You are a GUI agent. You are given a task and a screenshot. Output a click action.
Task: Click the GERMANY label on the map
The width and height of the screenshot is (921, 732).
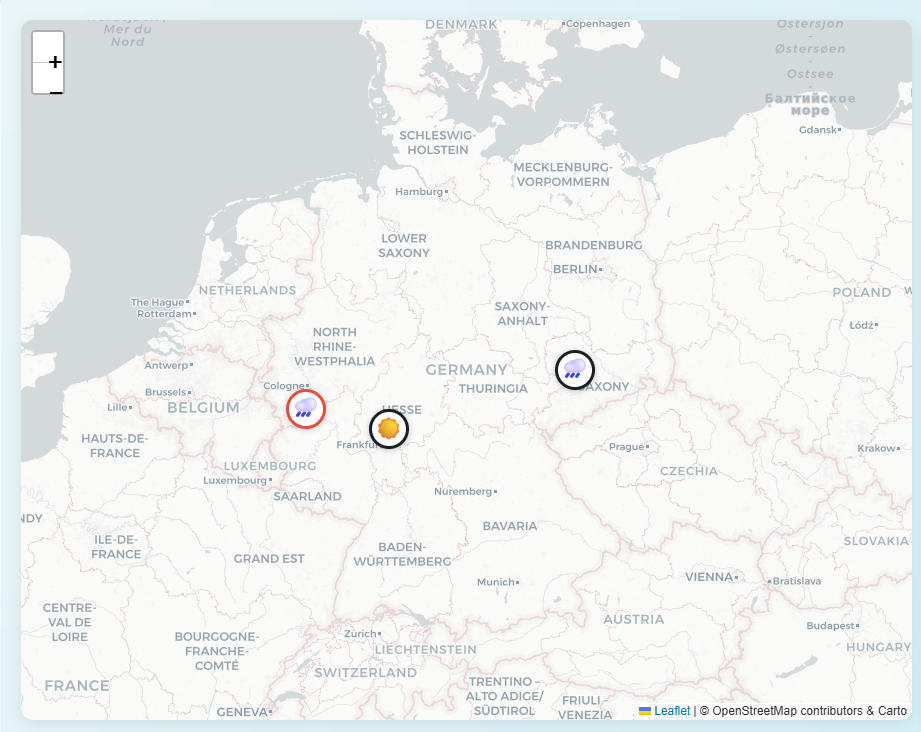(469, 368)
